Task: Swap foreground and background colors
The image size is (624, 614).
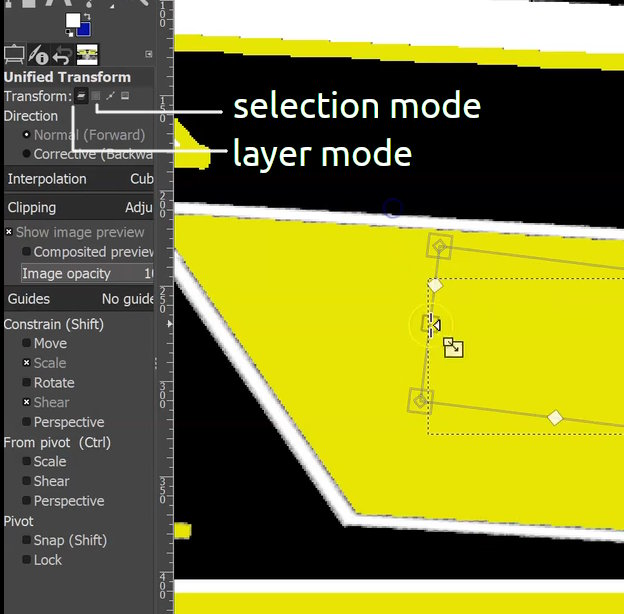Action: [87, 17]
